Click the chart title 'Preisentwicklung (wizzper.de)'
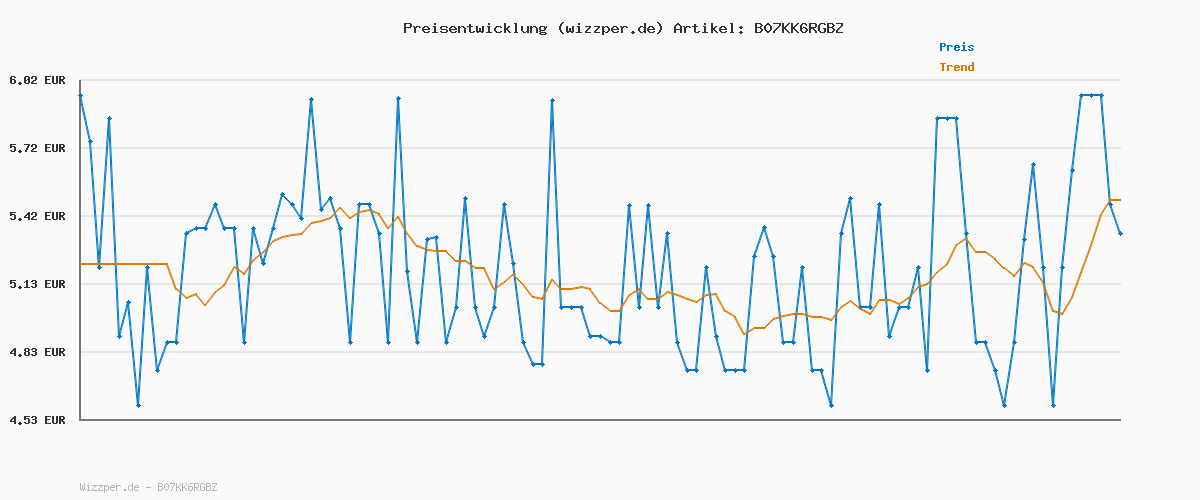This screenshot has height=500, width=1200. click(533, 28)
